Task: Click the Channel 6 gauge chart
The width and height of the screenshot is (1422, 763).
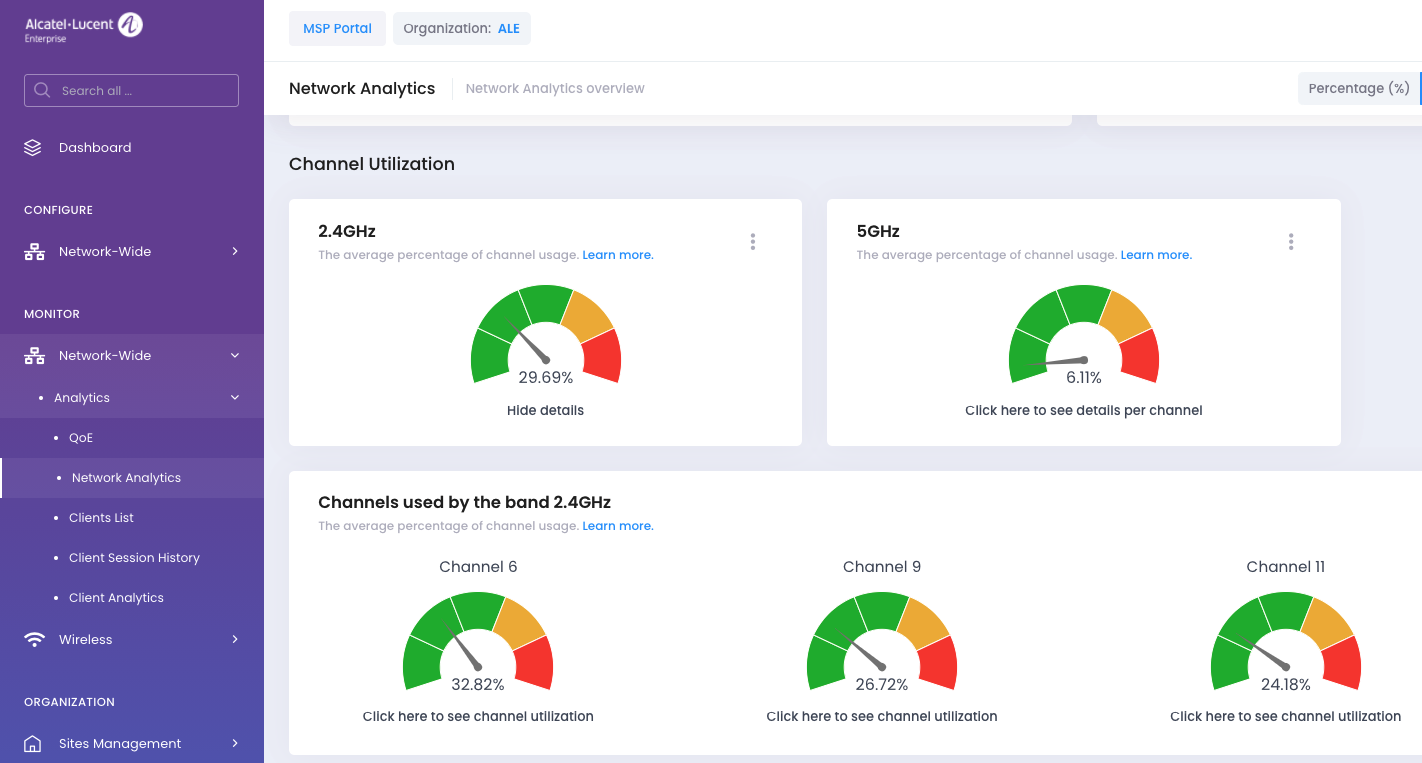Action: (x=478, y=641)
